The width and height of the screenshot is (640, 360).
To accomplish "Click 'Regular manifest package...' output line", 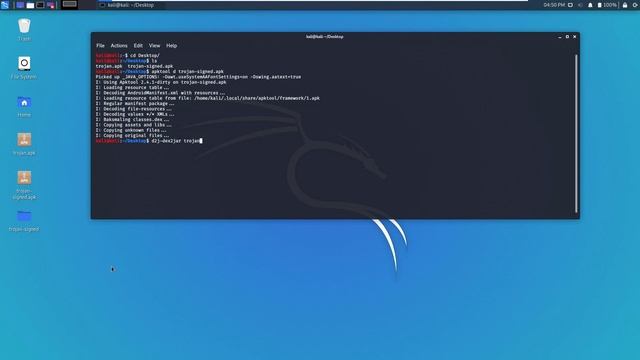I will (135, 103).
